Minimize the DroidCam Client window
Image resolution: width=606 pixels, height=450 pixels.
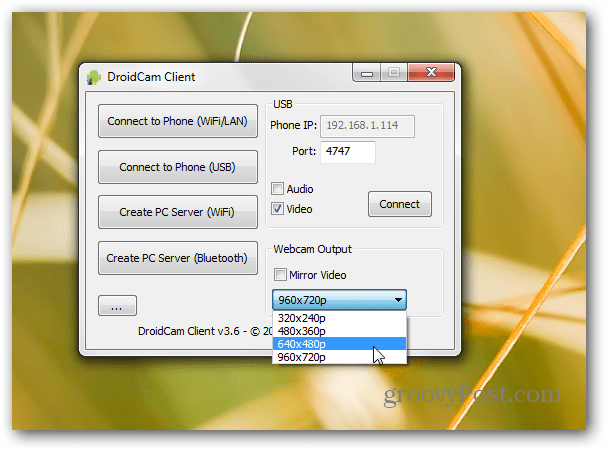coord(367,72)
